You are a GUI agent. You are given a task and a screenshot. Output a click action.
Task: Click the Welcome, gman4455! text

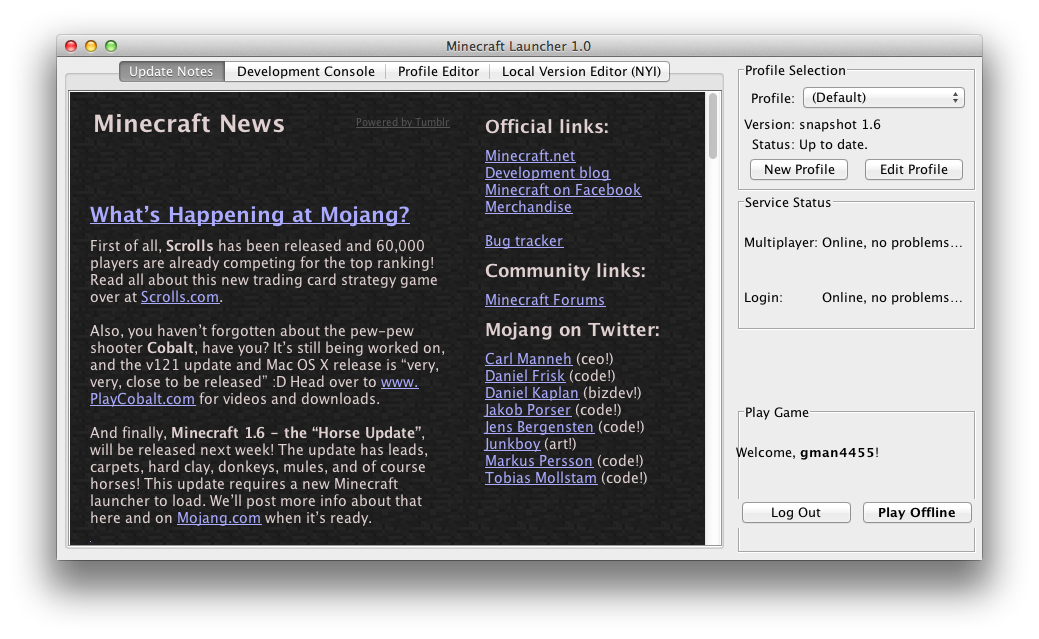(x=808, y=453)
